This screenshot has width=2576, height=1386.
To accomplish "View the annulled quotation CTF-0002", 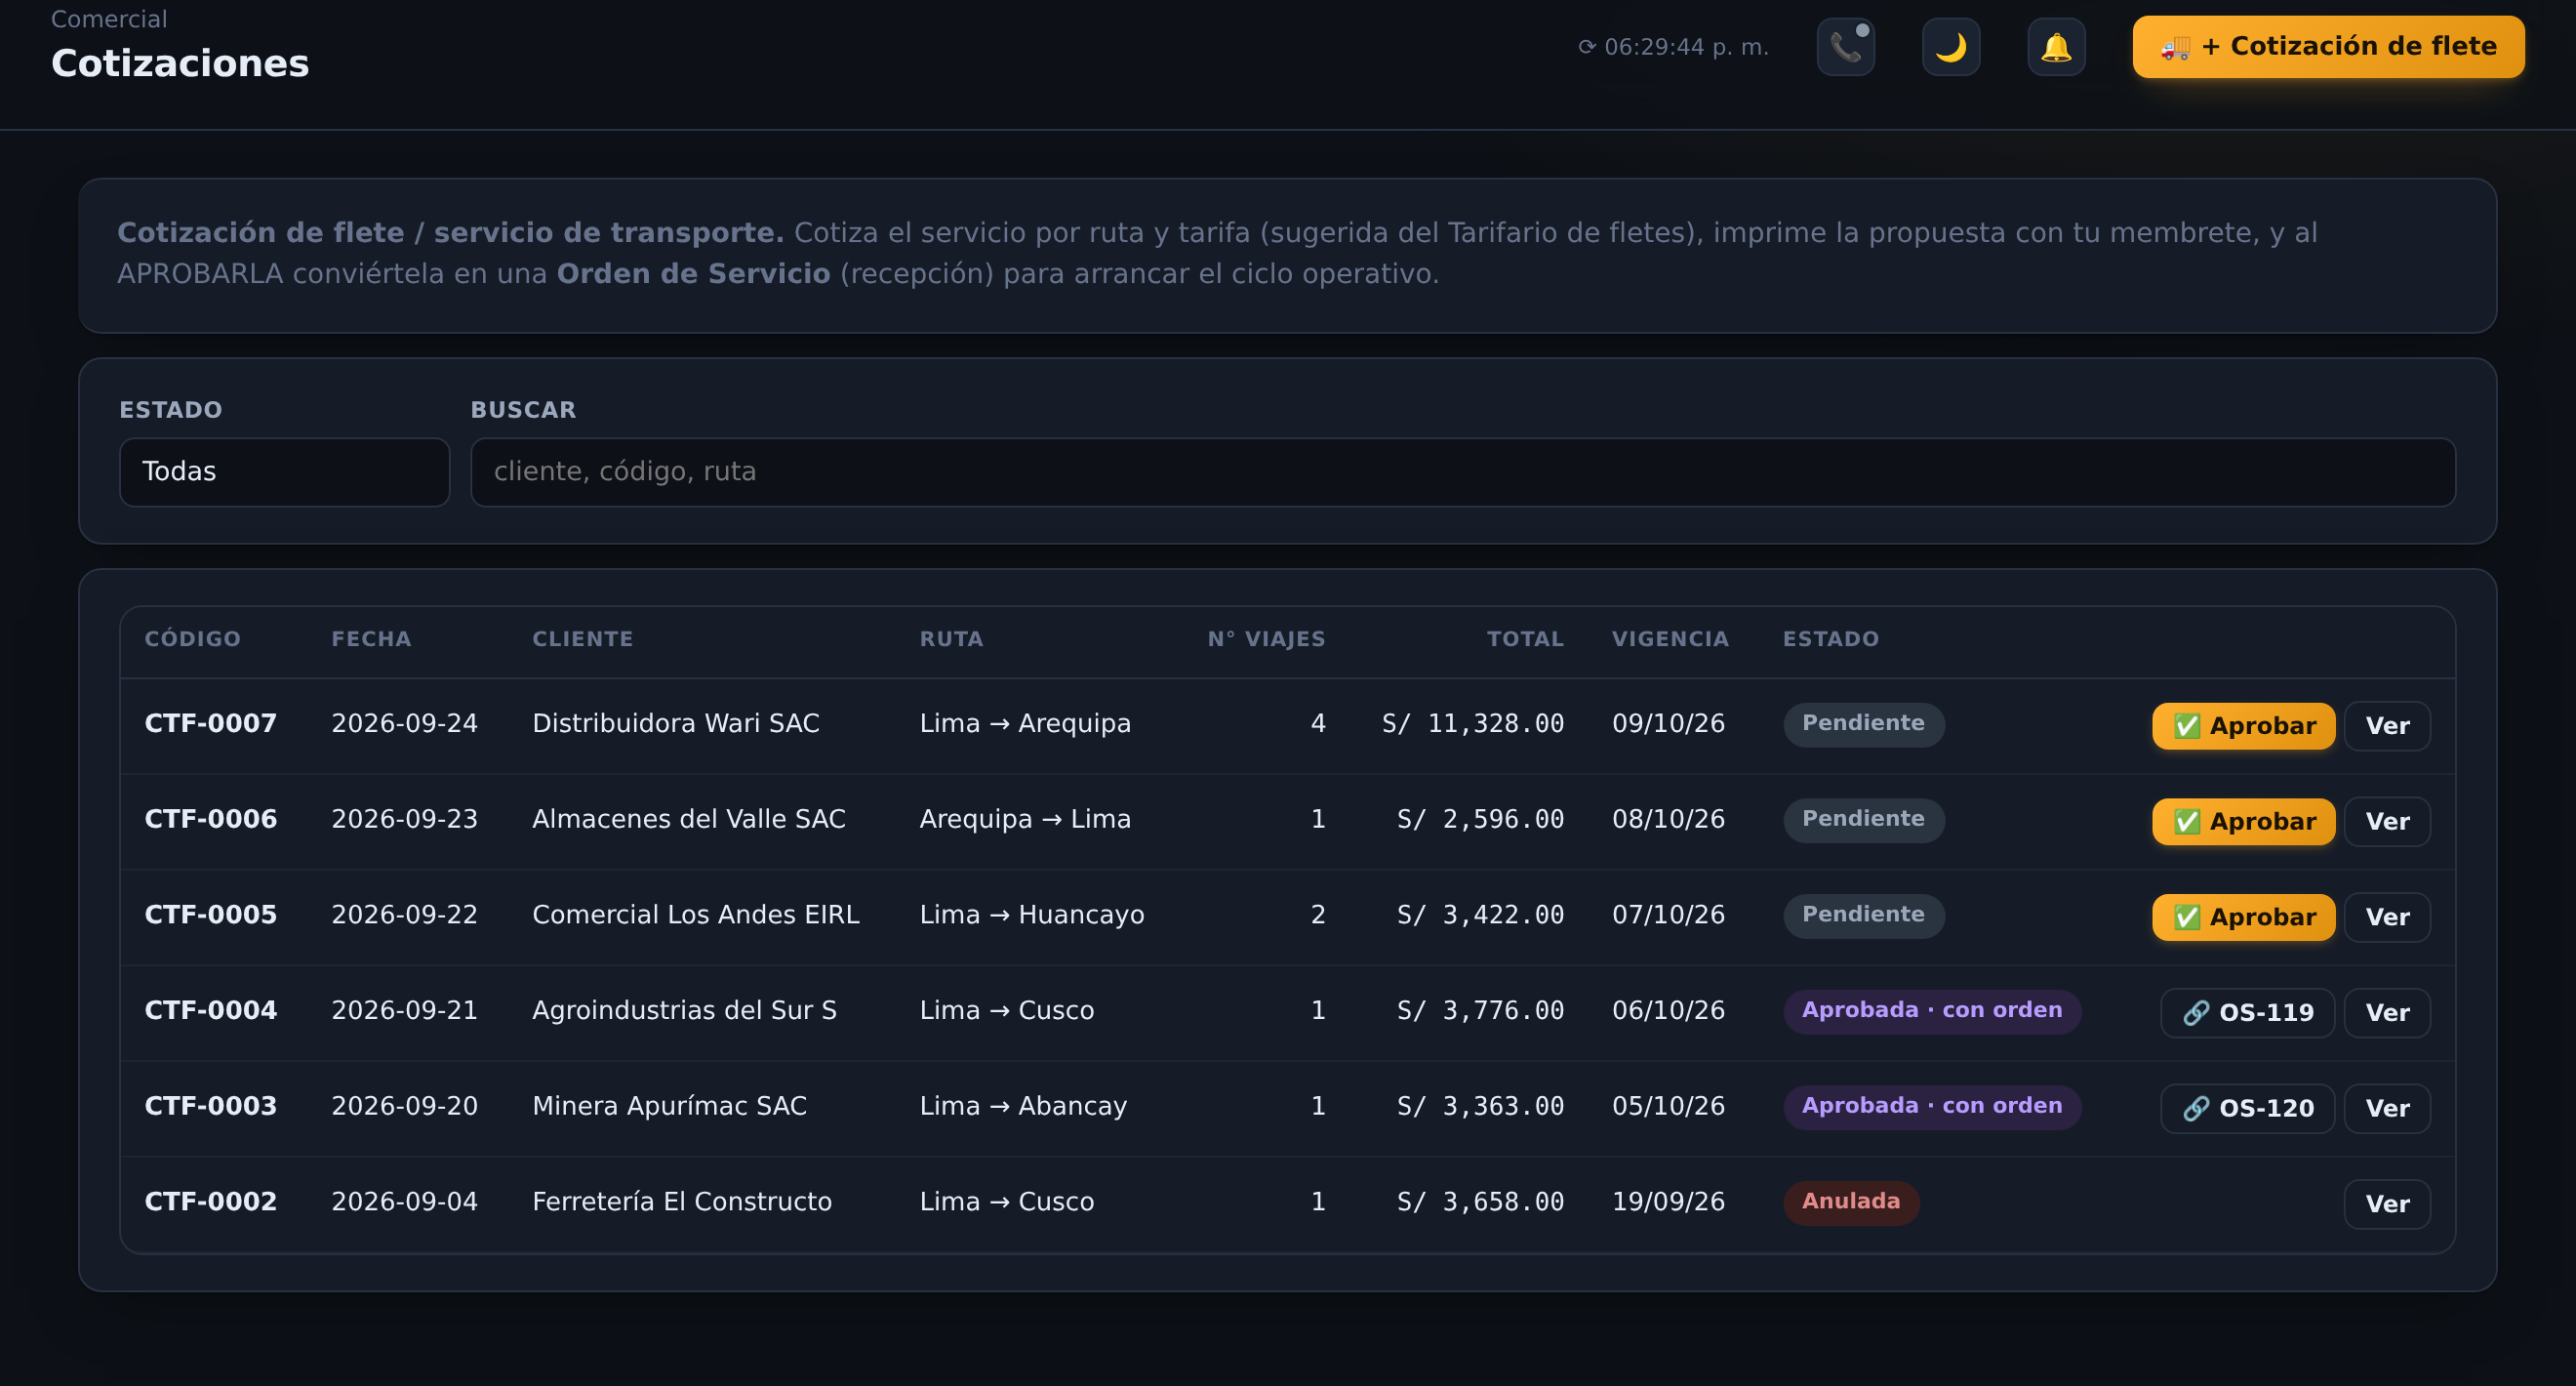I will click(x=2387, y=1204).
